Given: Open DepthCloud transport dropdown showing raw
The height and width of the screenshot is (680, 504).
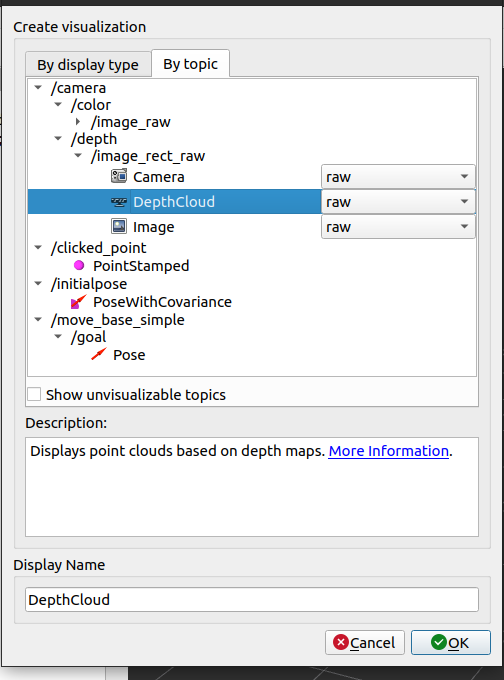Looking at the screenshot, I should 398,202.
